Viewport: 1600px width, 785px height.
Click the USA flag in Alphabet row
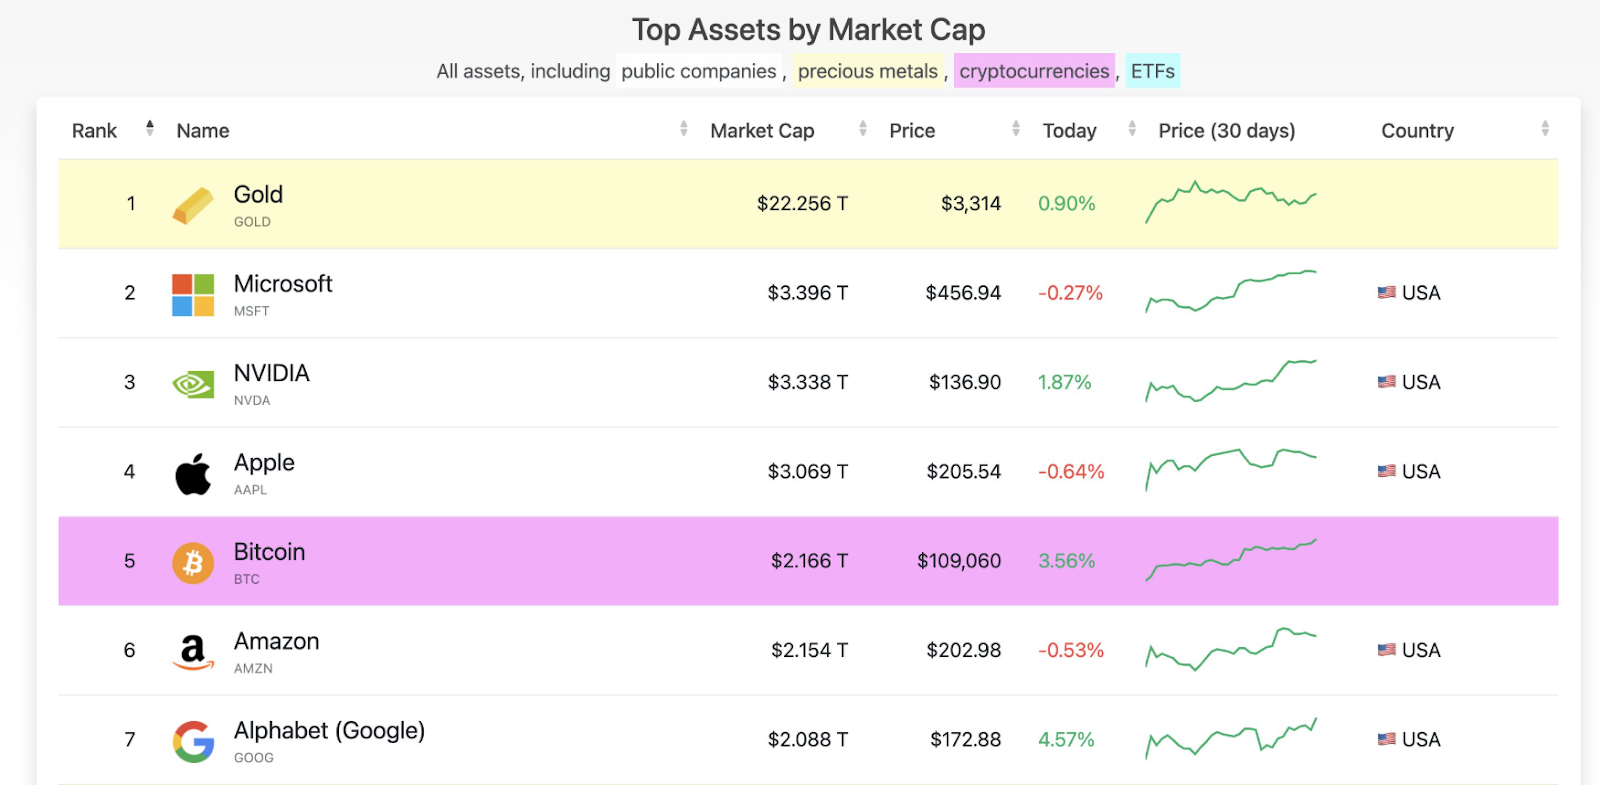click(1386, 739)
